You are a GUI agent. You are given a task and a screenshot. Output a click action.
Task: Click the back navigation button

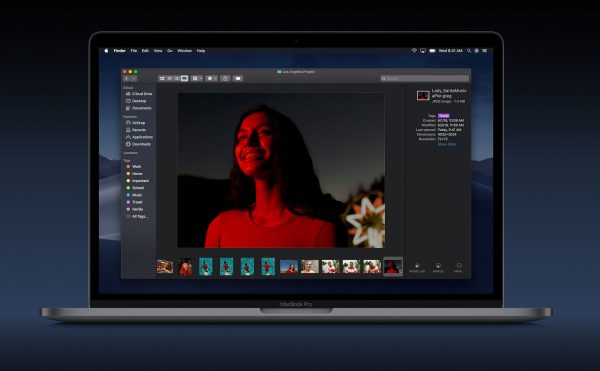tap(127, 78)
